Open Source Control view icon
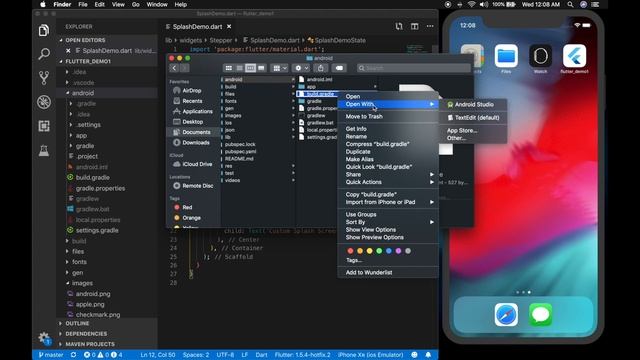This screenshot has height=360, width=640. point(44,78)
